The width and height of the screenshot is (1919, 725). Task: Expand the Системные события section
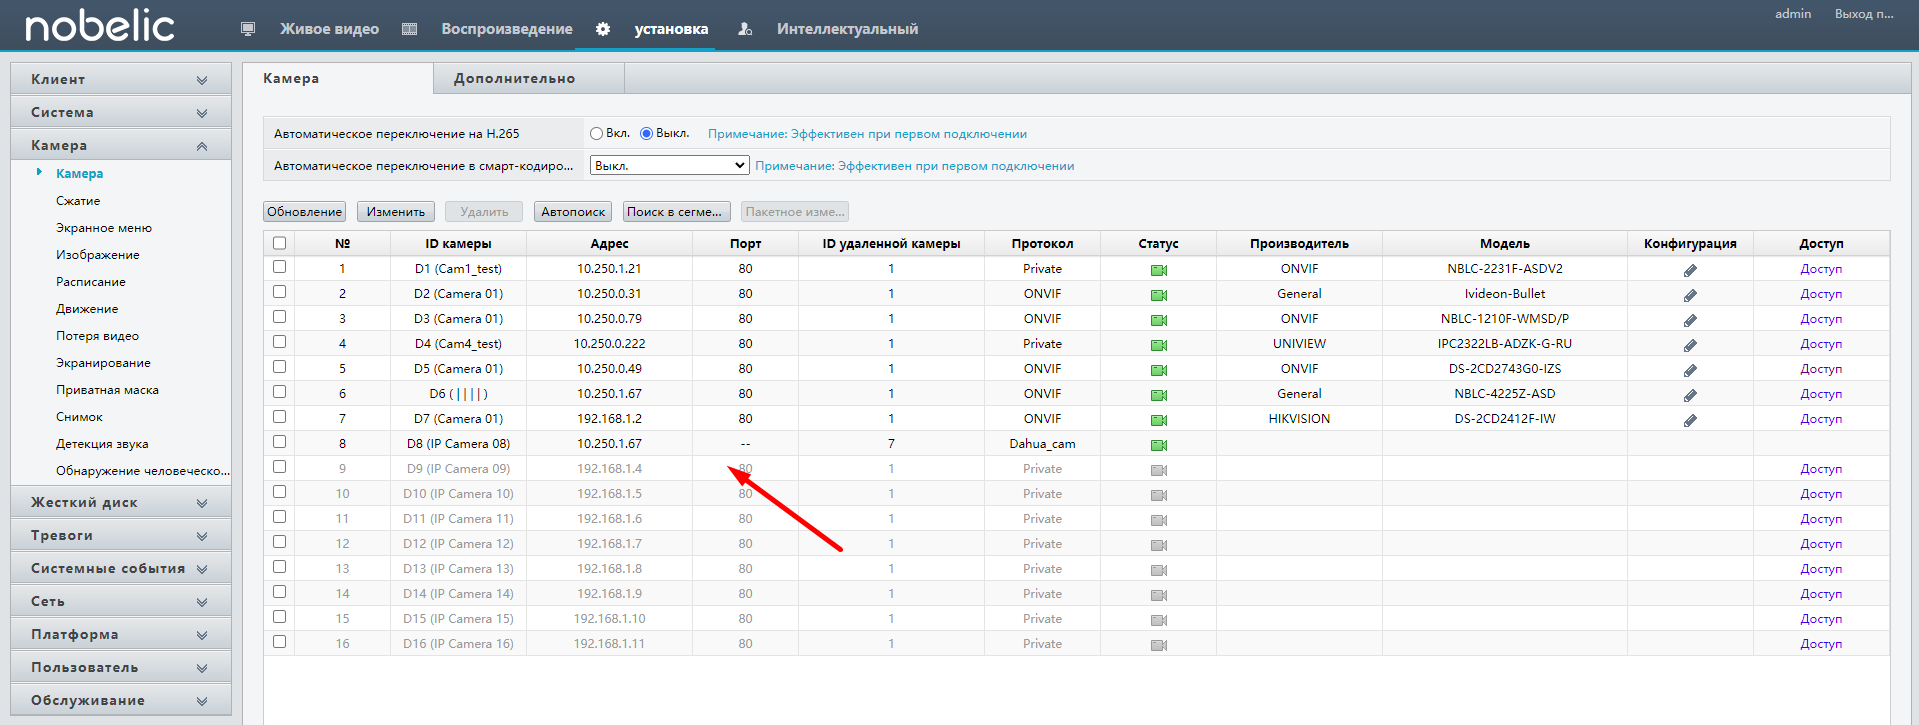tap(121, 568)
